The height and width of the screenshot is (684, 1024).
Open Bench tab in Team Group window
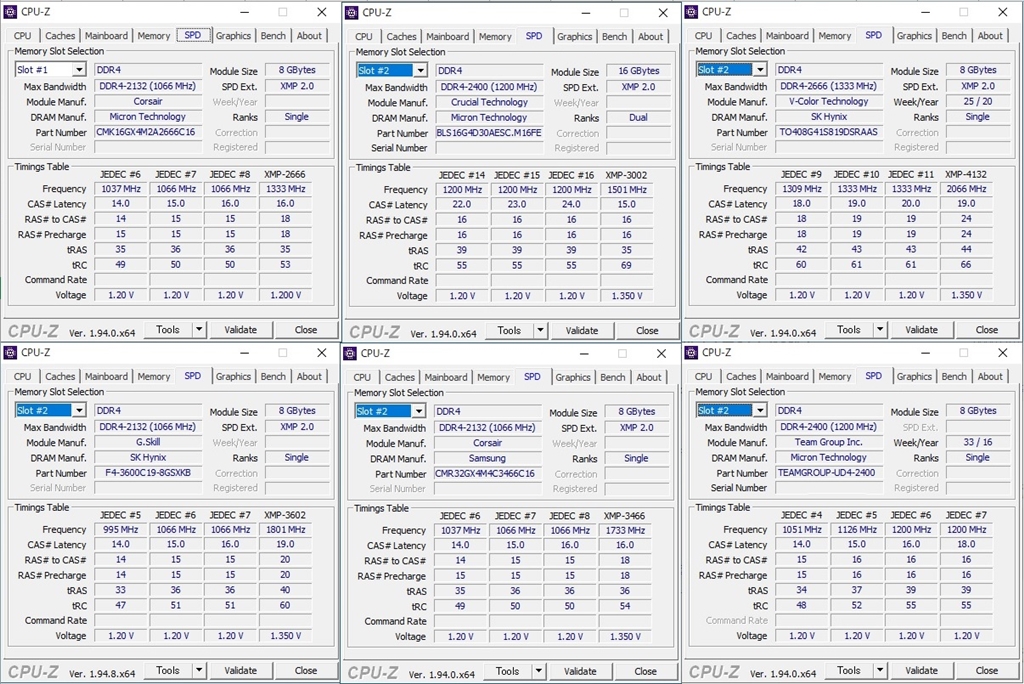[x=954, y=376]
